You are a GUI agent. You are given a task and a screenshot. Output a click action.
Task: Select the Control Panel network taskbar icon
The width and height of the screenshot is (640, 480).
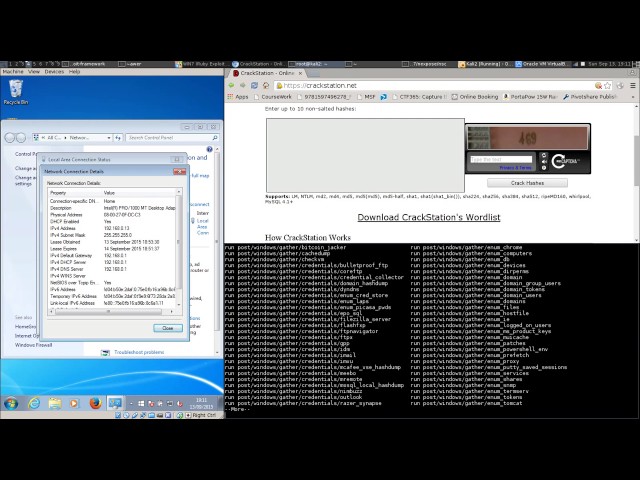[115, 403]
